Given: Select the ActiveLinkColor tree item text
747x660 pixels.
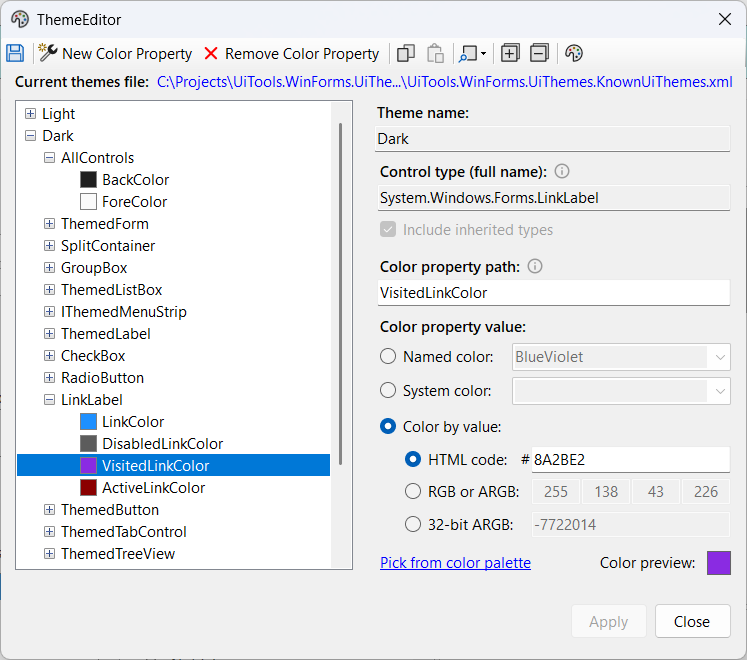Looking at the screenshot, I should click(153, 487).
